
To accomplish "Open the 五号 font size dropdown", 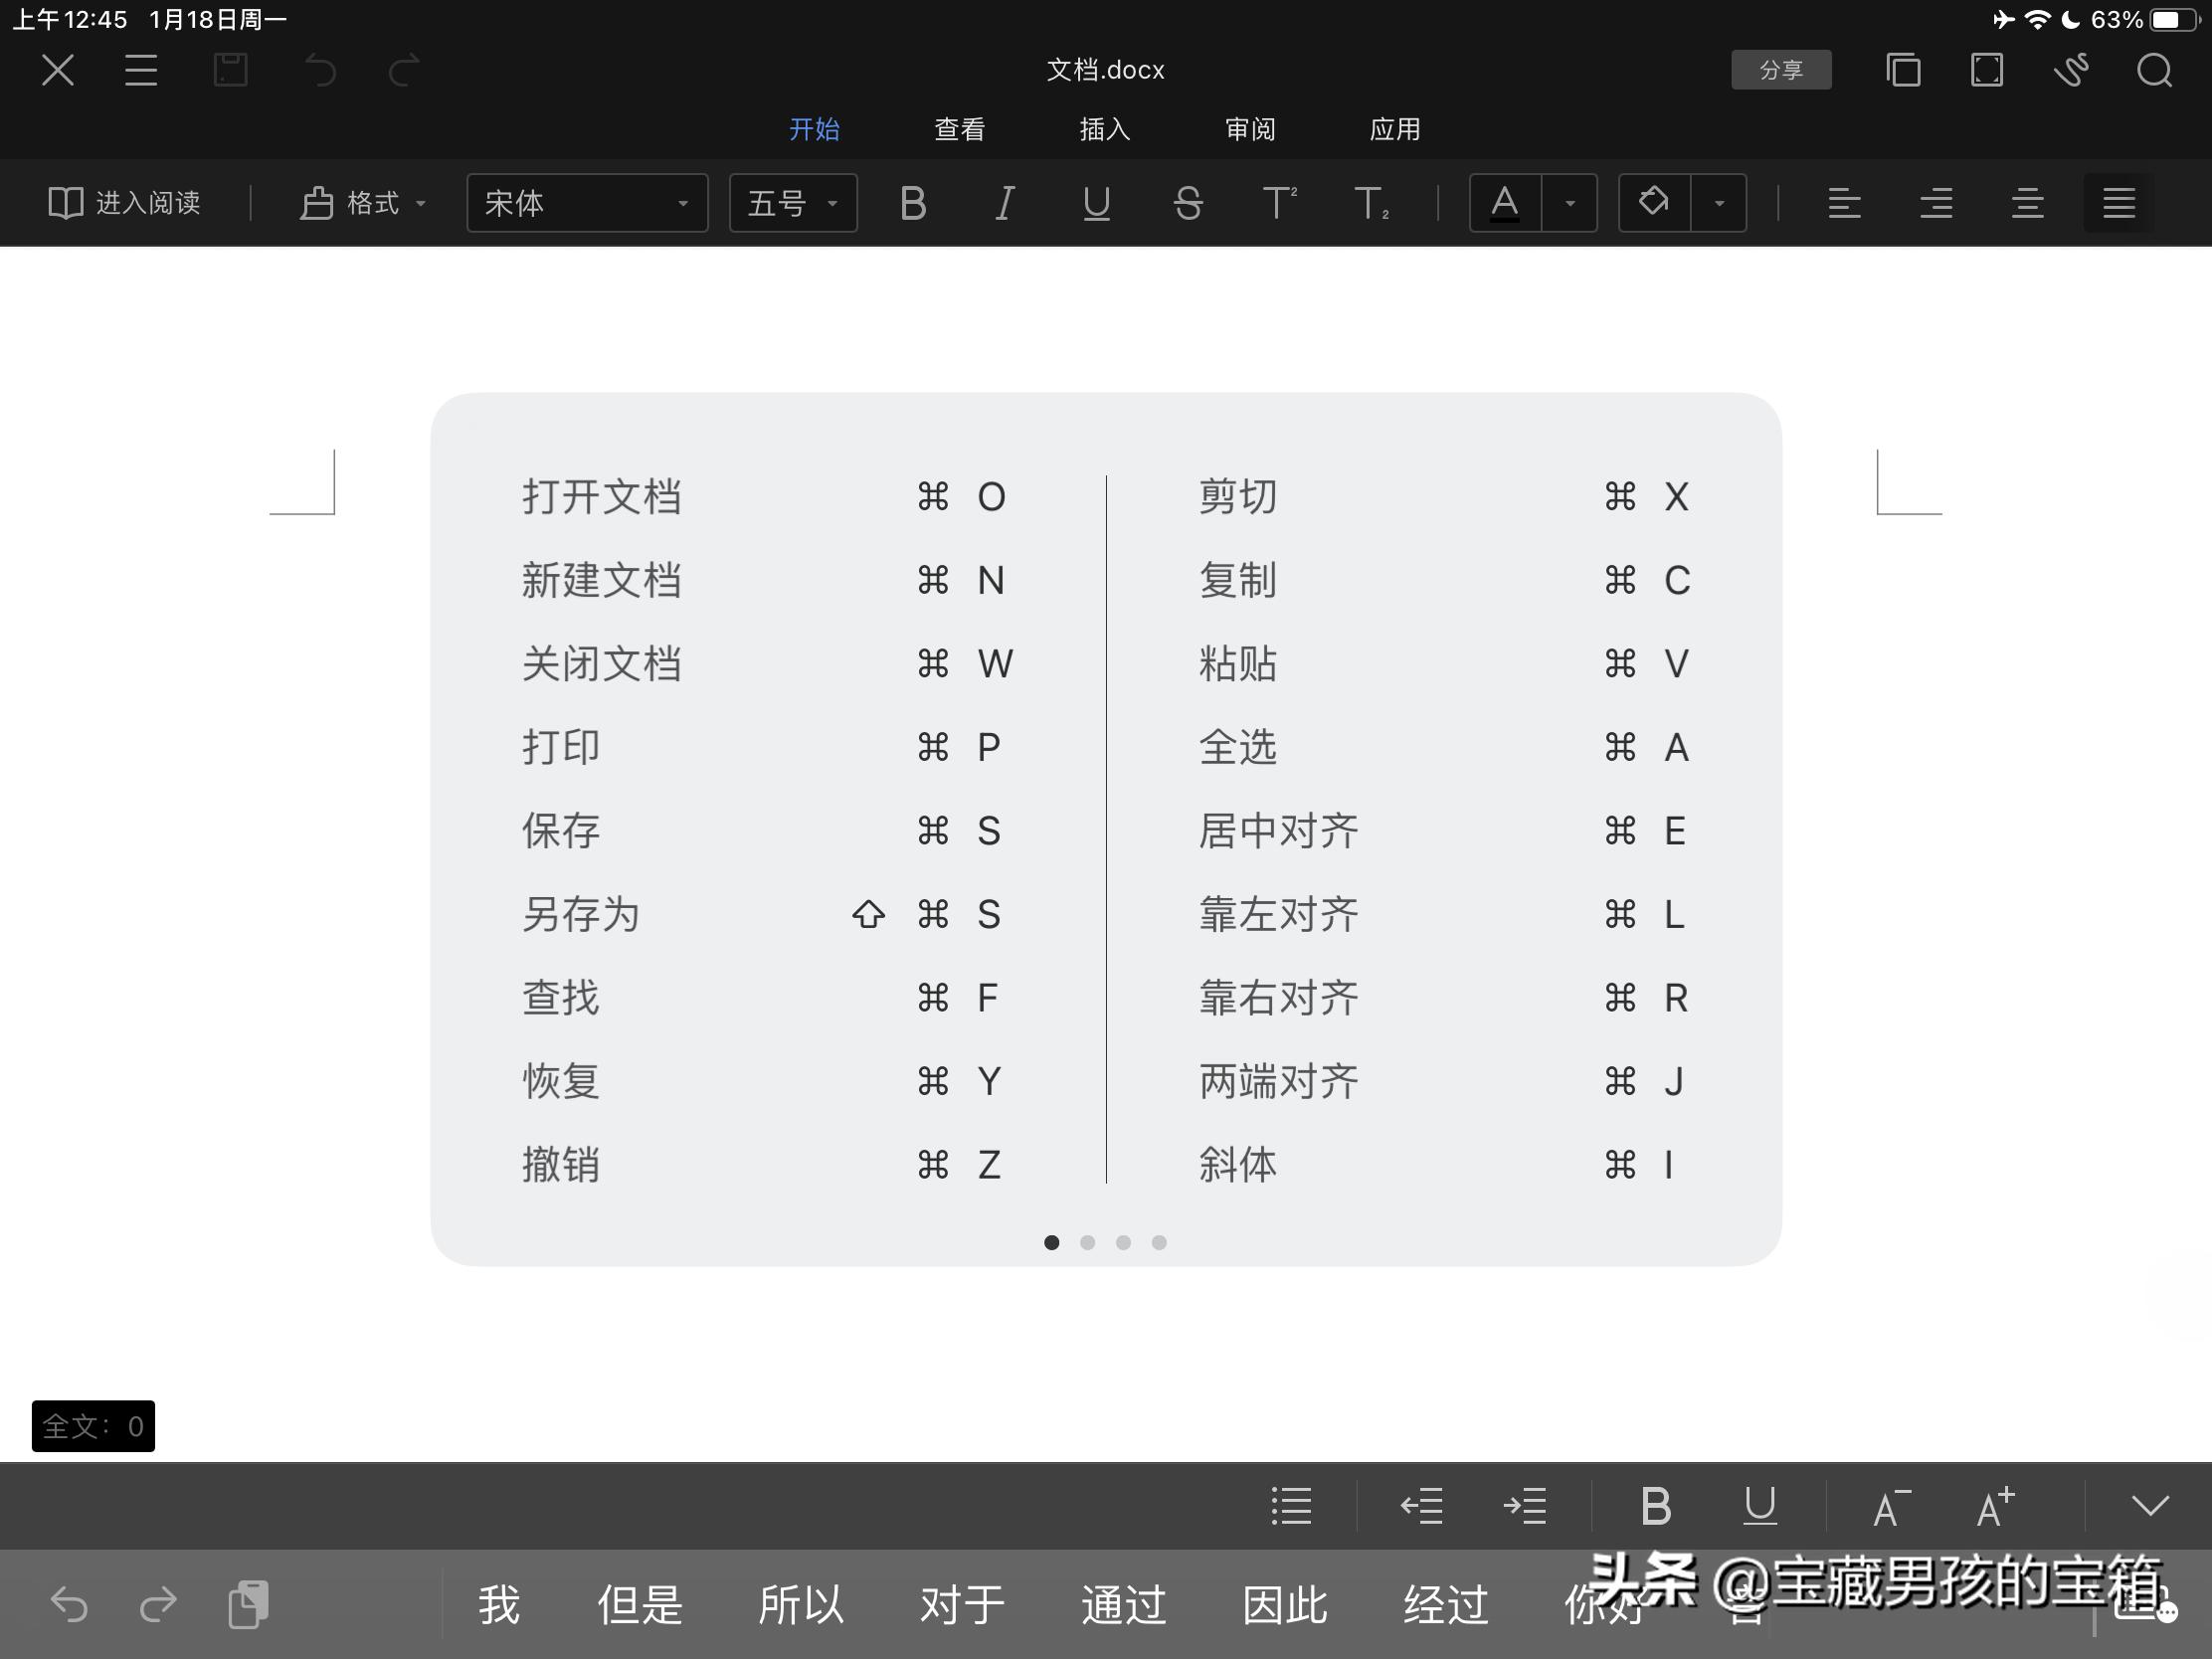I will coord(792,203).
